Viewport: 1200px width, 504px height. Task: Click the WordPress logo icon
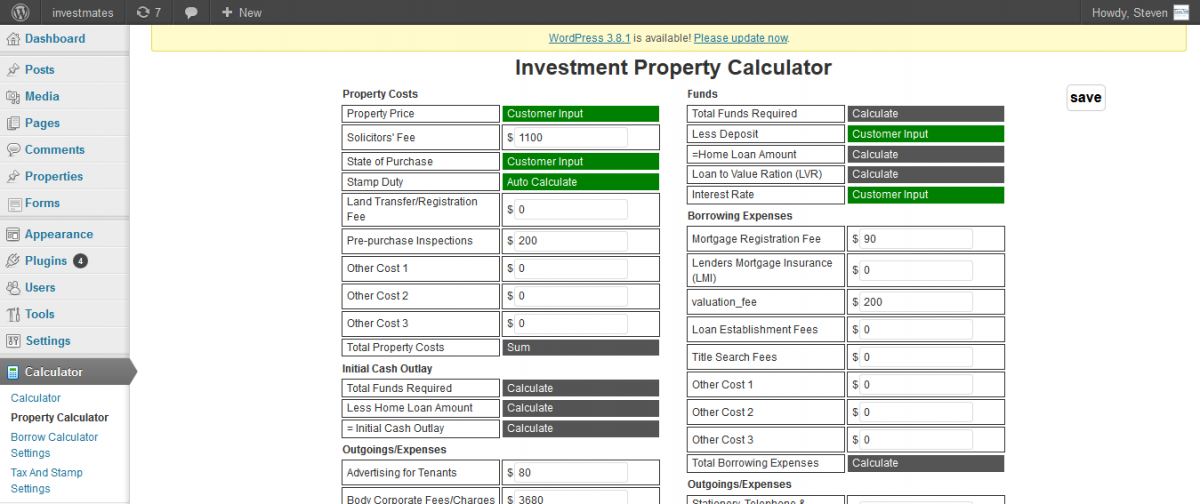21,13
